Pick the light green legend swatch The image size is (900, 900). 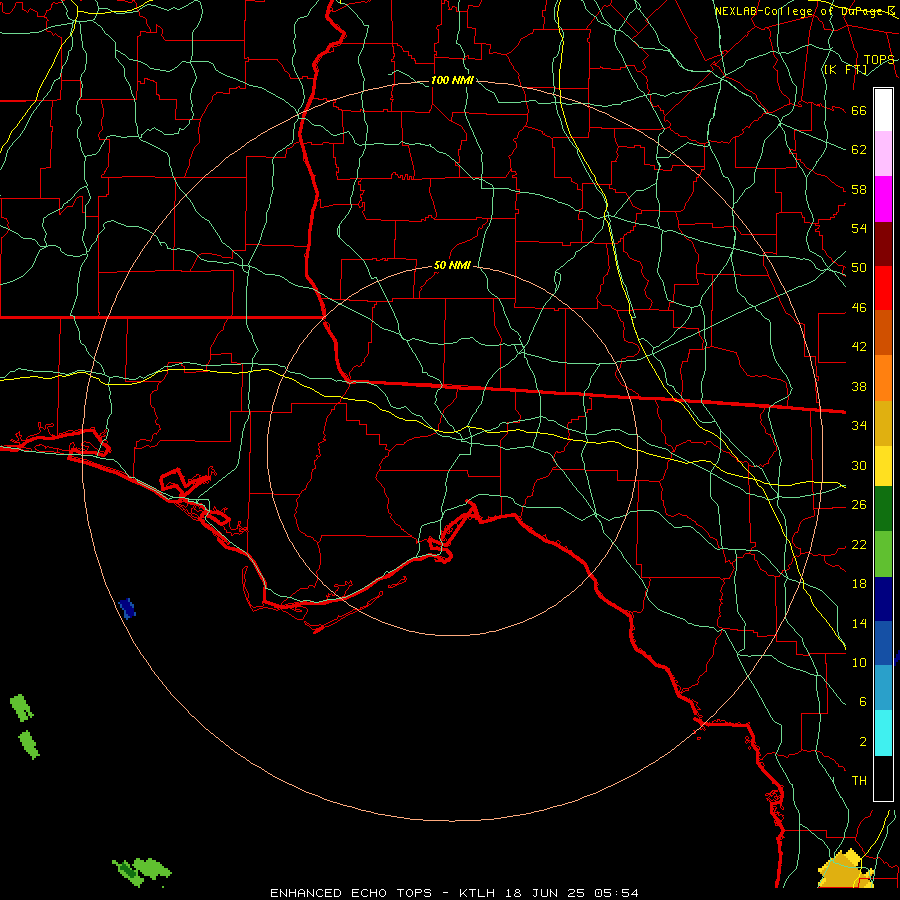click(x=883, y=554)
